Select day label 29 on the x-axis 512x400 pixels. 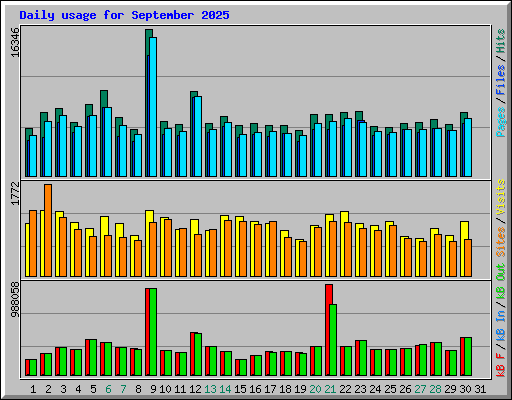(450, 389)
